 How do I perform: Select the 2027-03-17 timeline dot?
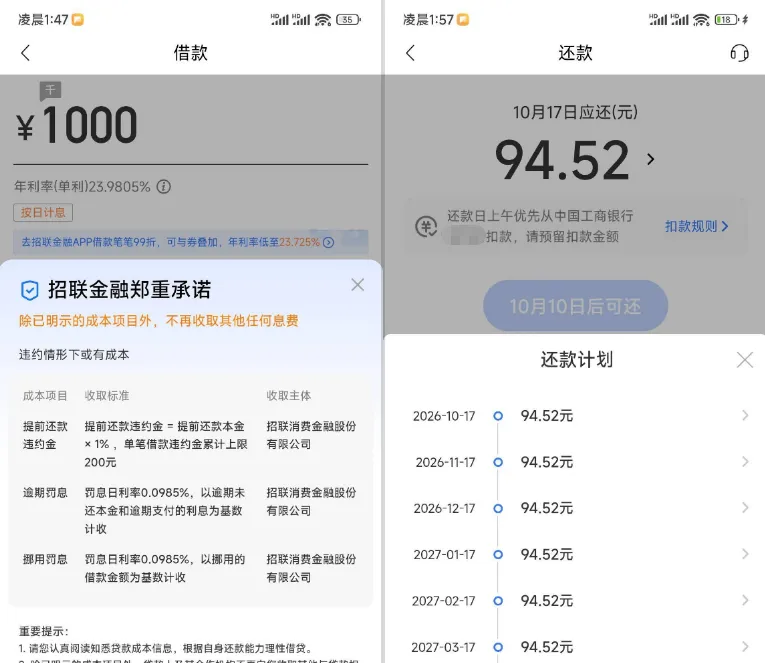click(x=498, y=647)
